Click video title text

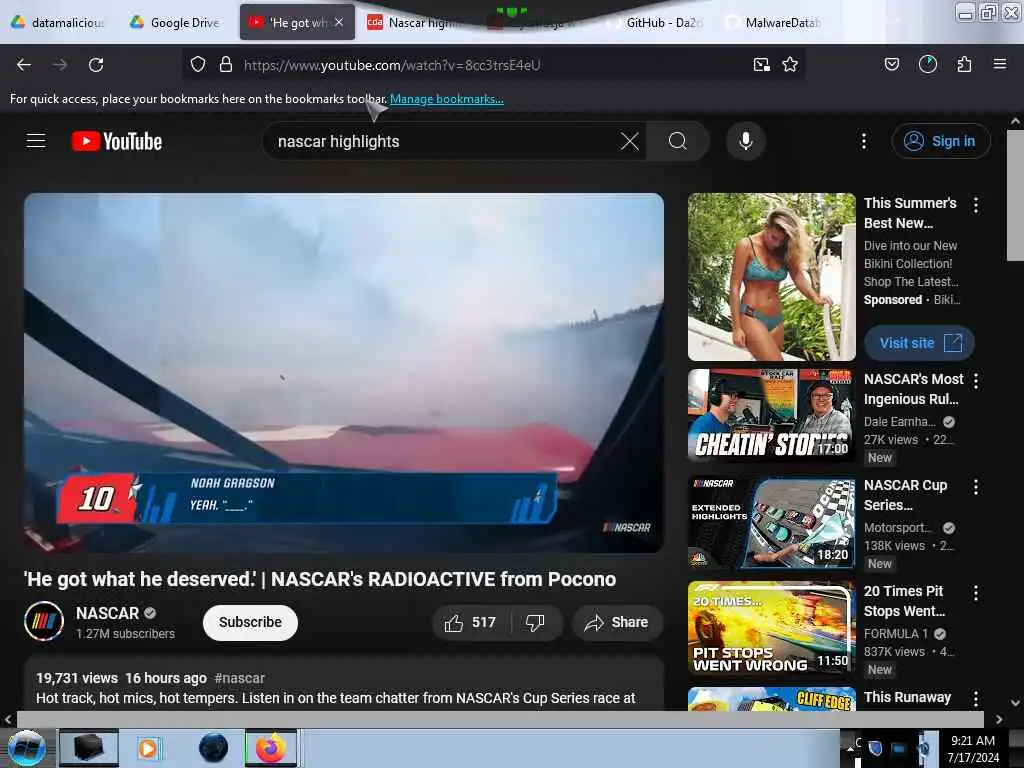click(320, 579)
